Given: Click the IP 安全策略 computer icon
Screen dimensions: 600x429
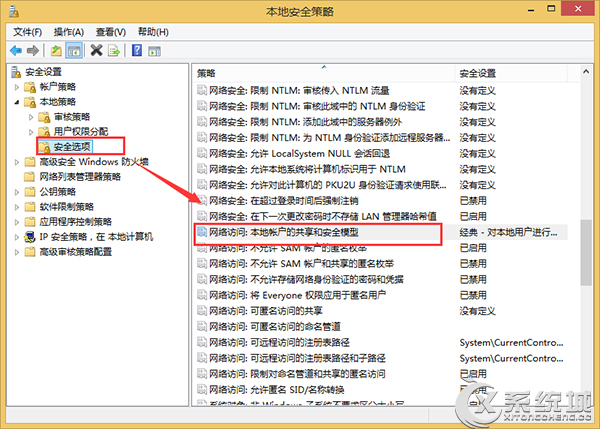Looking at the screenshot, I should (x=30, y=237).
